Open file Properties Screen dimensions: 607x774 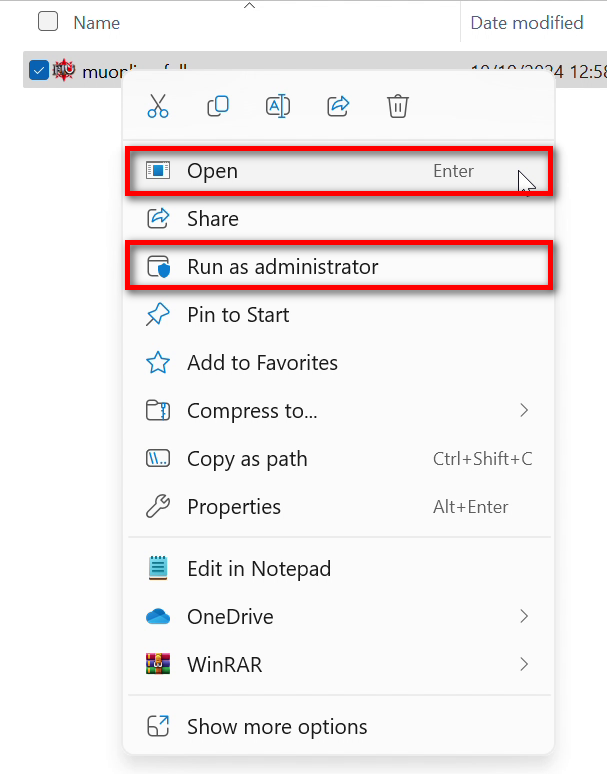[x=234, y=507]
